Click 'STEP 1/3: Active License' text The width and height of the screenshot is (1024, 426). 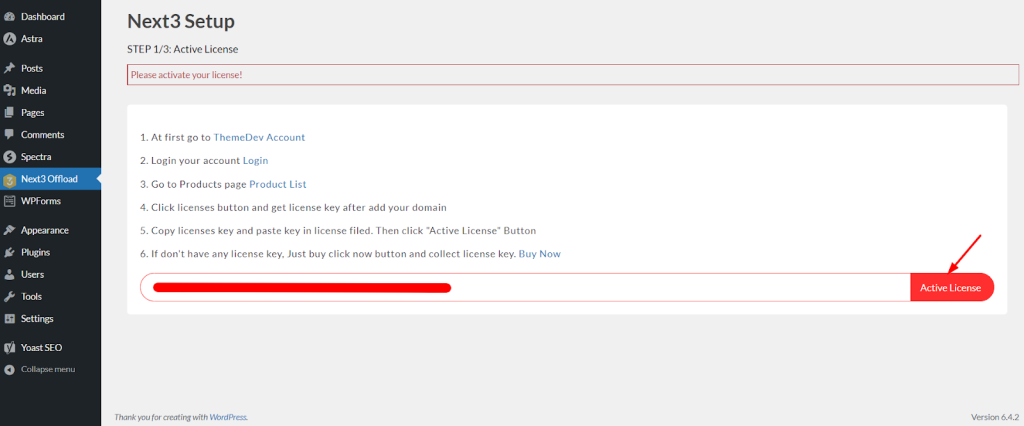[183, 50]
